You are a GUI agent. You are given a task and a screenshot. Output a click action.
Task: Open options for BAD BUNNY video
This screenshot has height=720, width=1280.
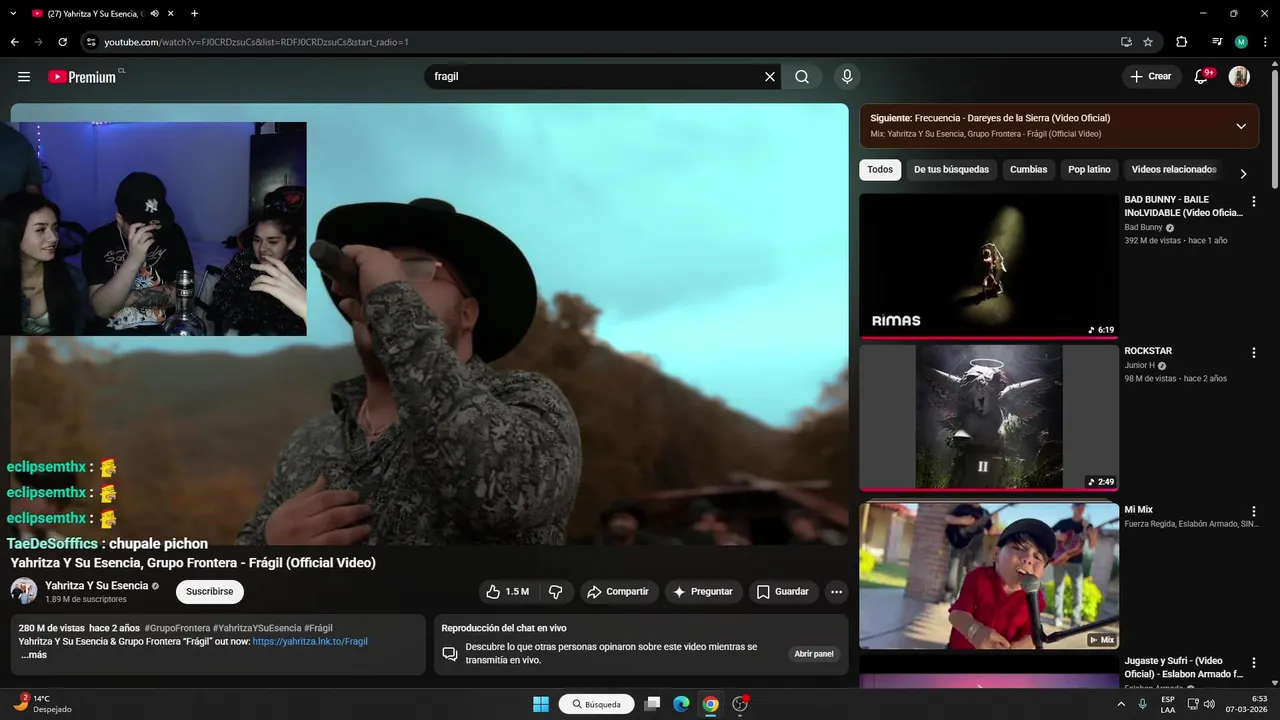point(1254,201)
